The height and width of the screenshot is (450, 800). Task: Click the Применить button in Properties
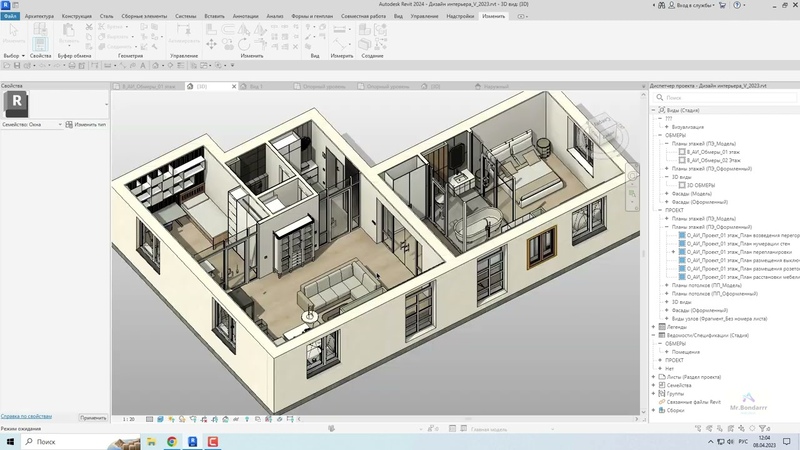point(92,417)
